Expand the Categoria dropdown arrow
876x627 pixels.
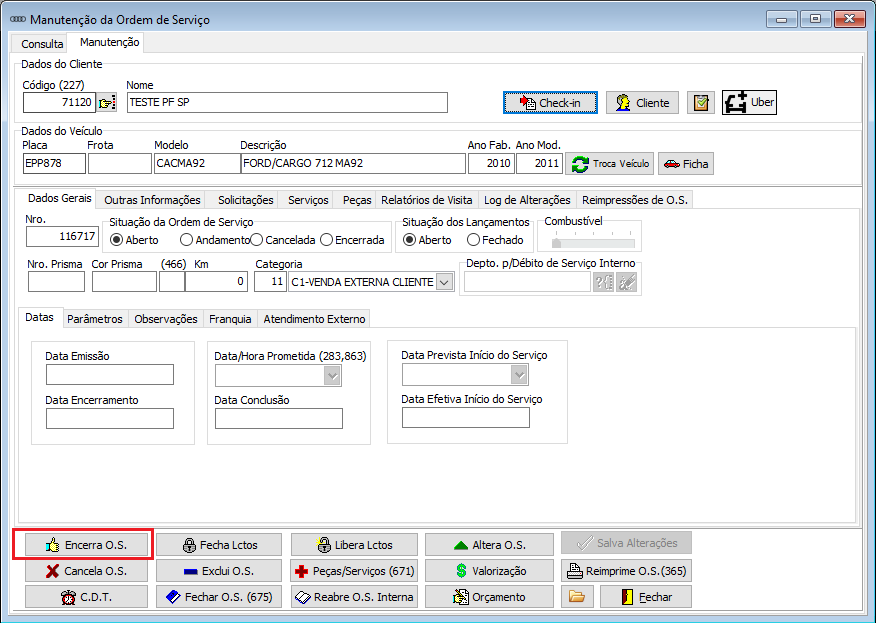[444, 282]
